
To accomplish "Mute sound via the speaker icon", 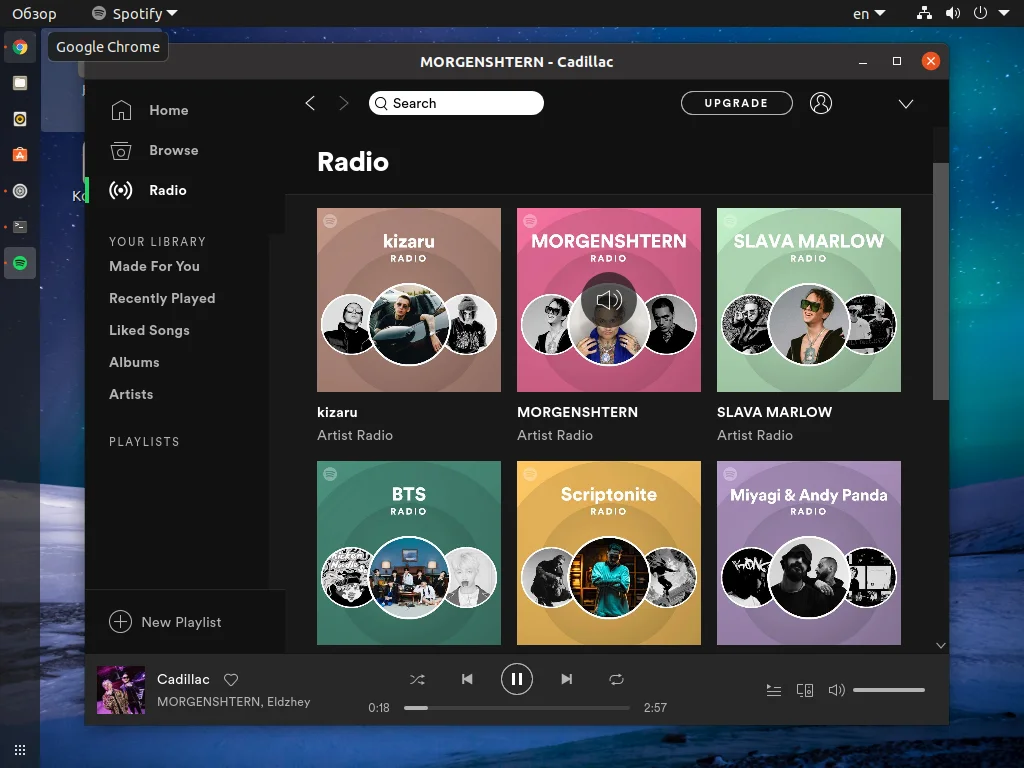I will point(836,690).
